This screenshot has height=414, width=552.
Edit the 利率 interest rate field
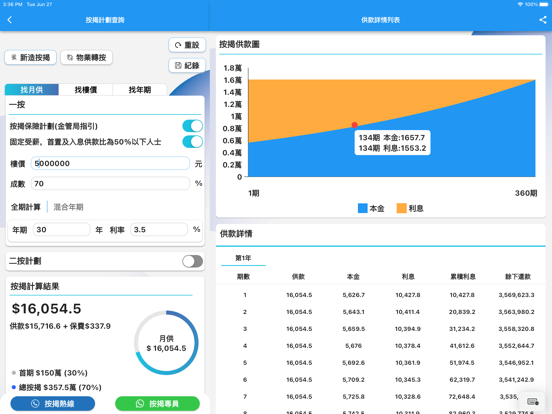159,230
